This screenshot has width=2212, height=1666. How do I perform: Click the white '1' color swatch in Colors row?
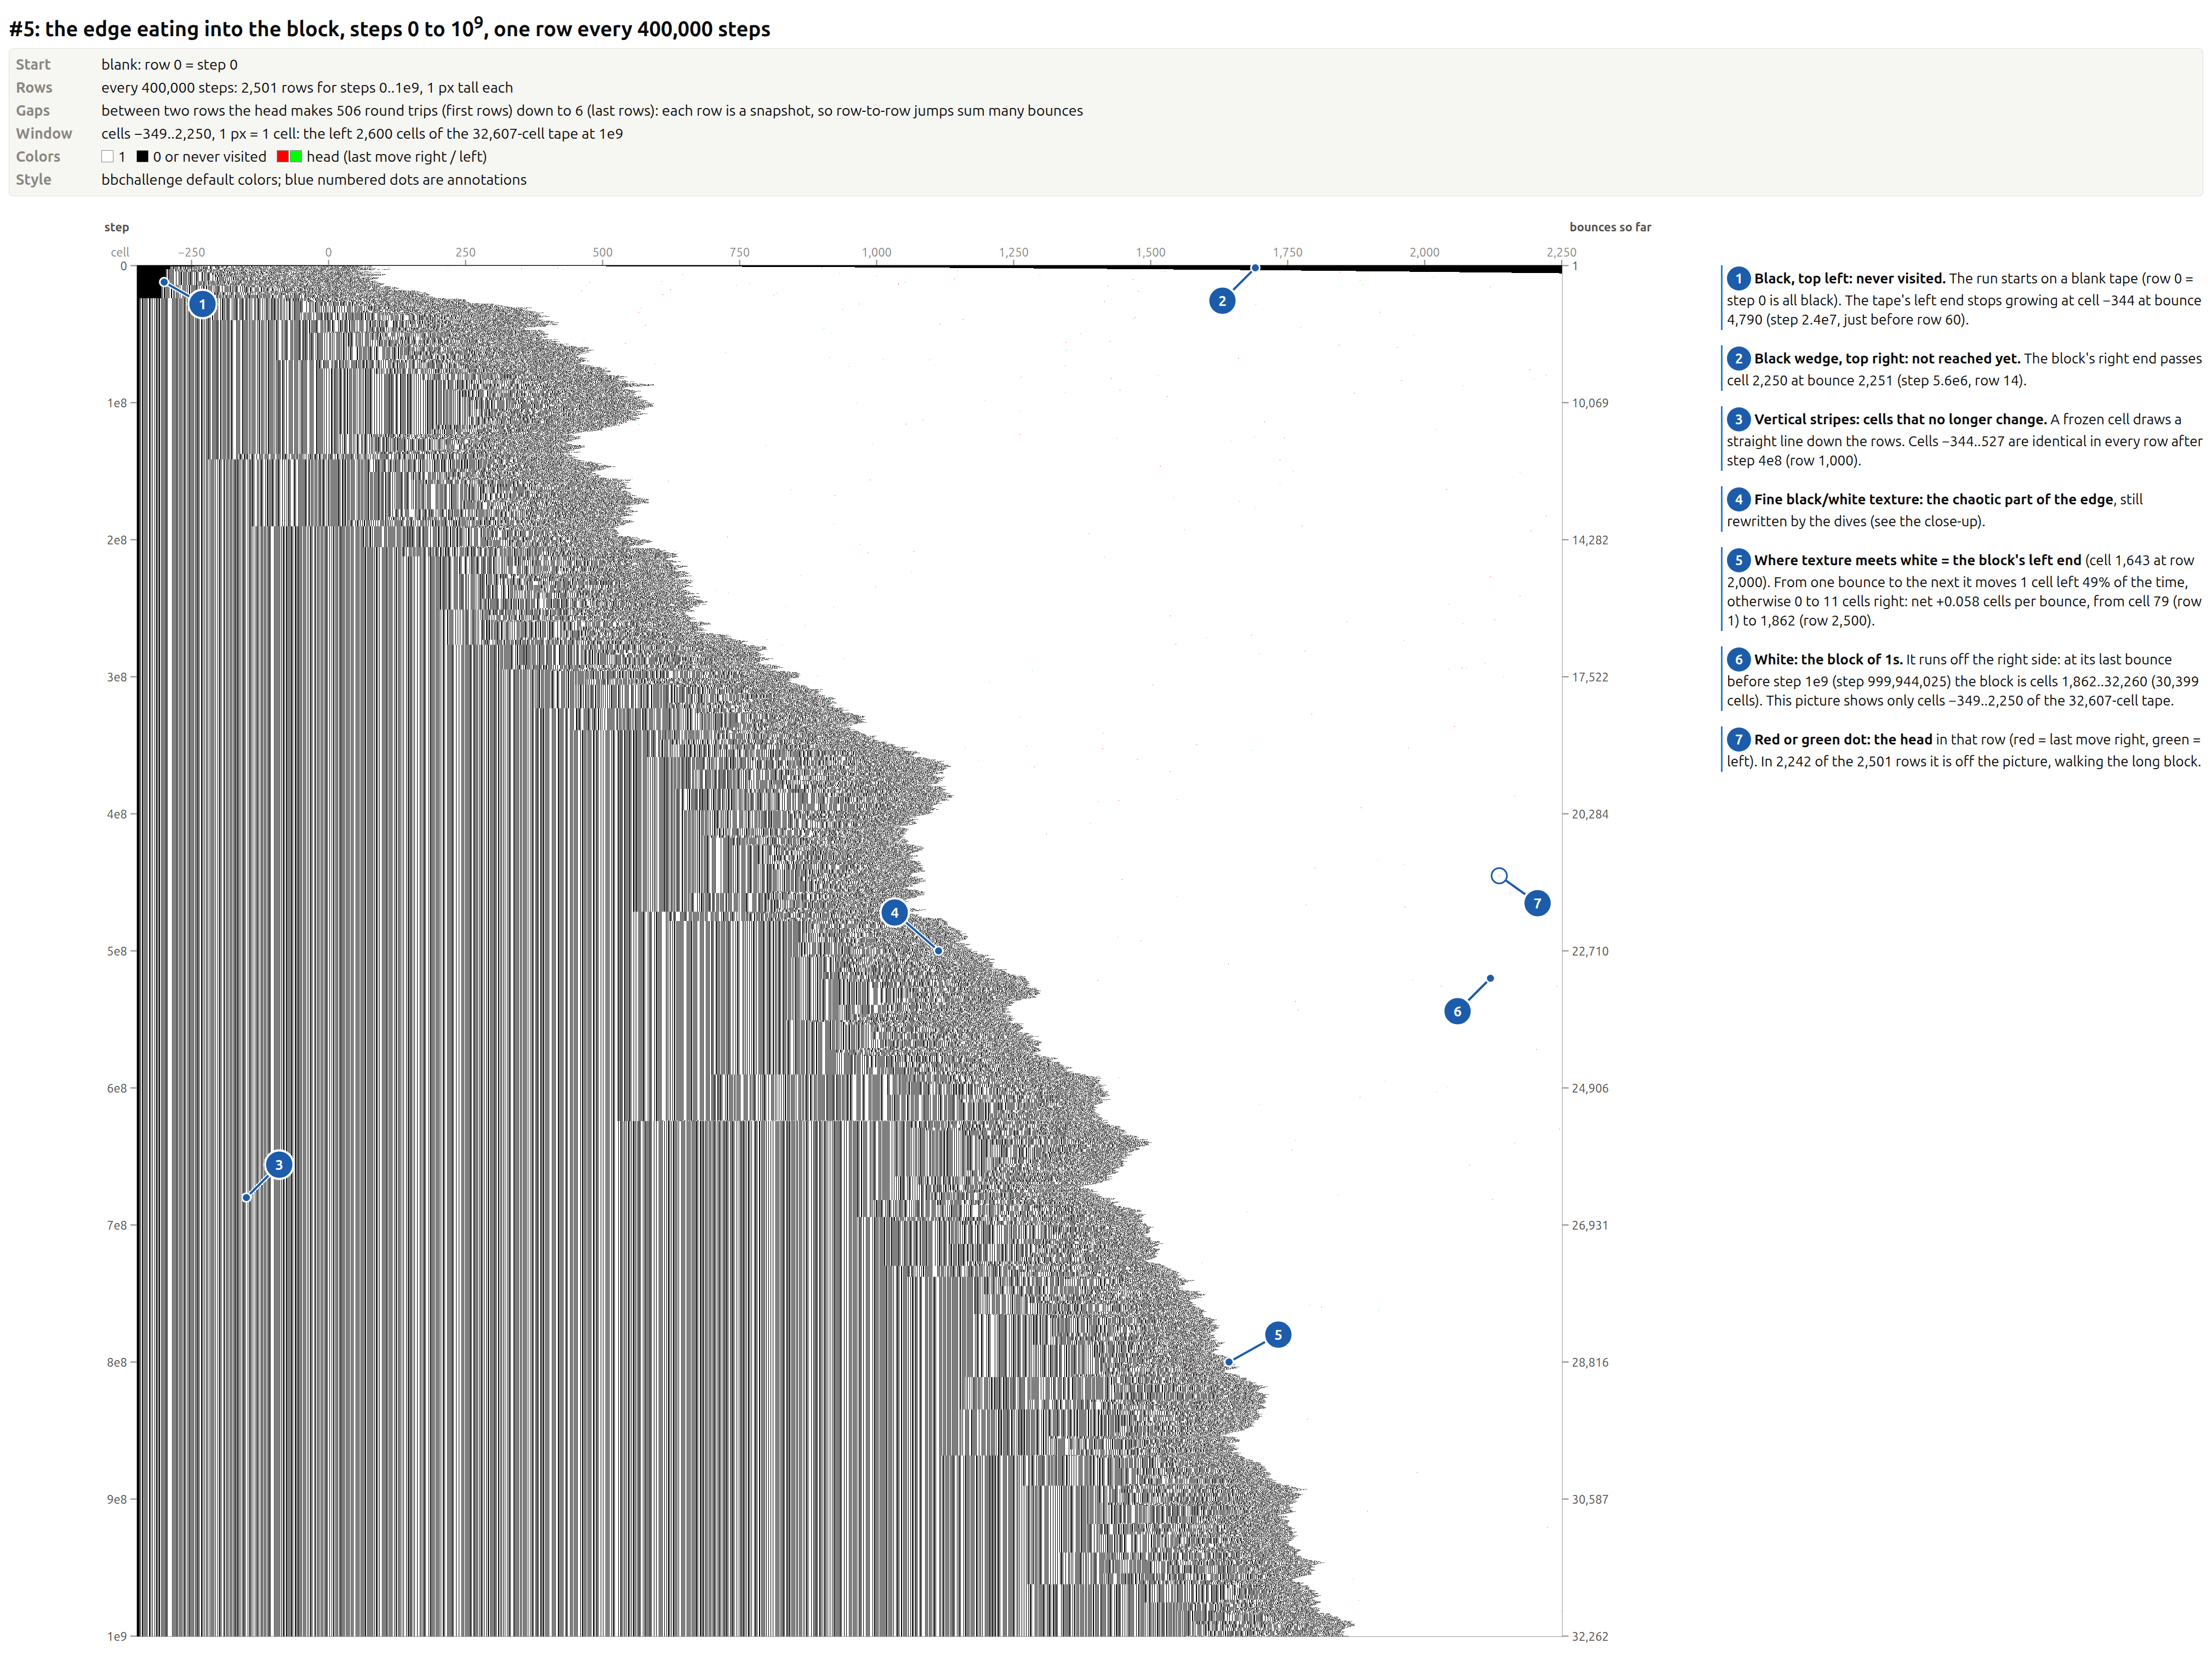click(107, 157)
